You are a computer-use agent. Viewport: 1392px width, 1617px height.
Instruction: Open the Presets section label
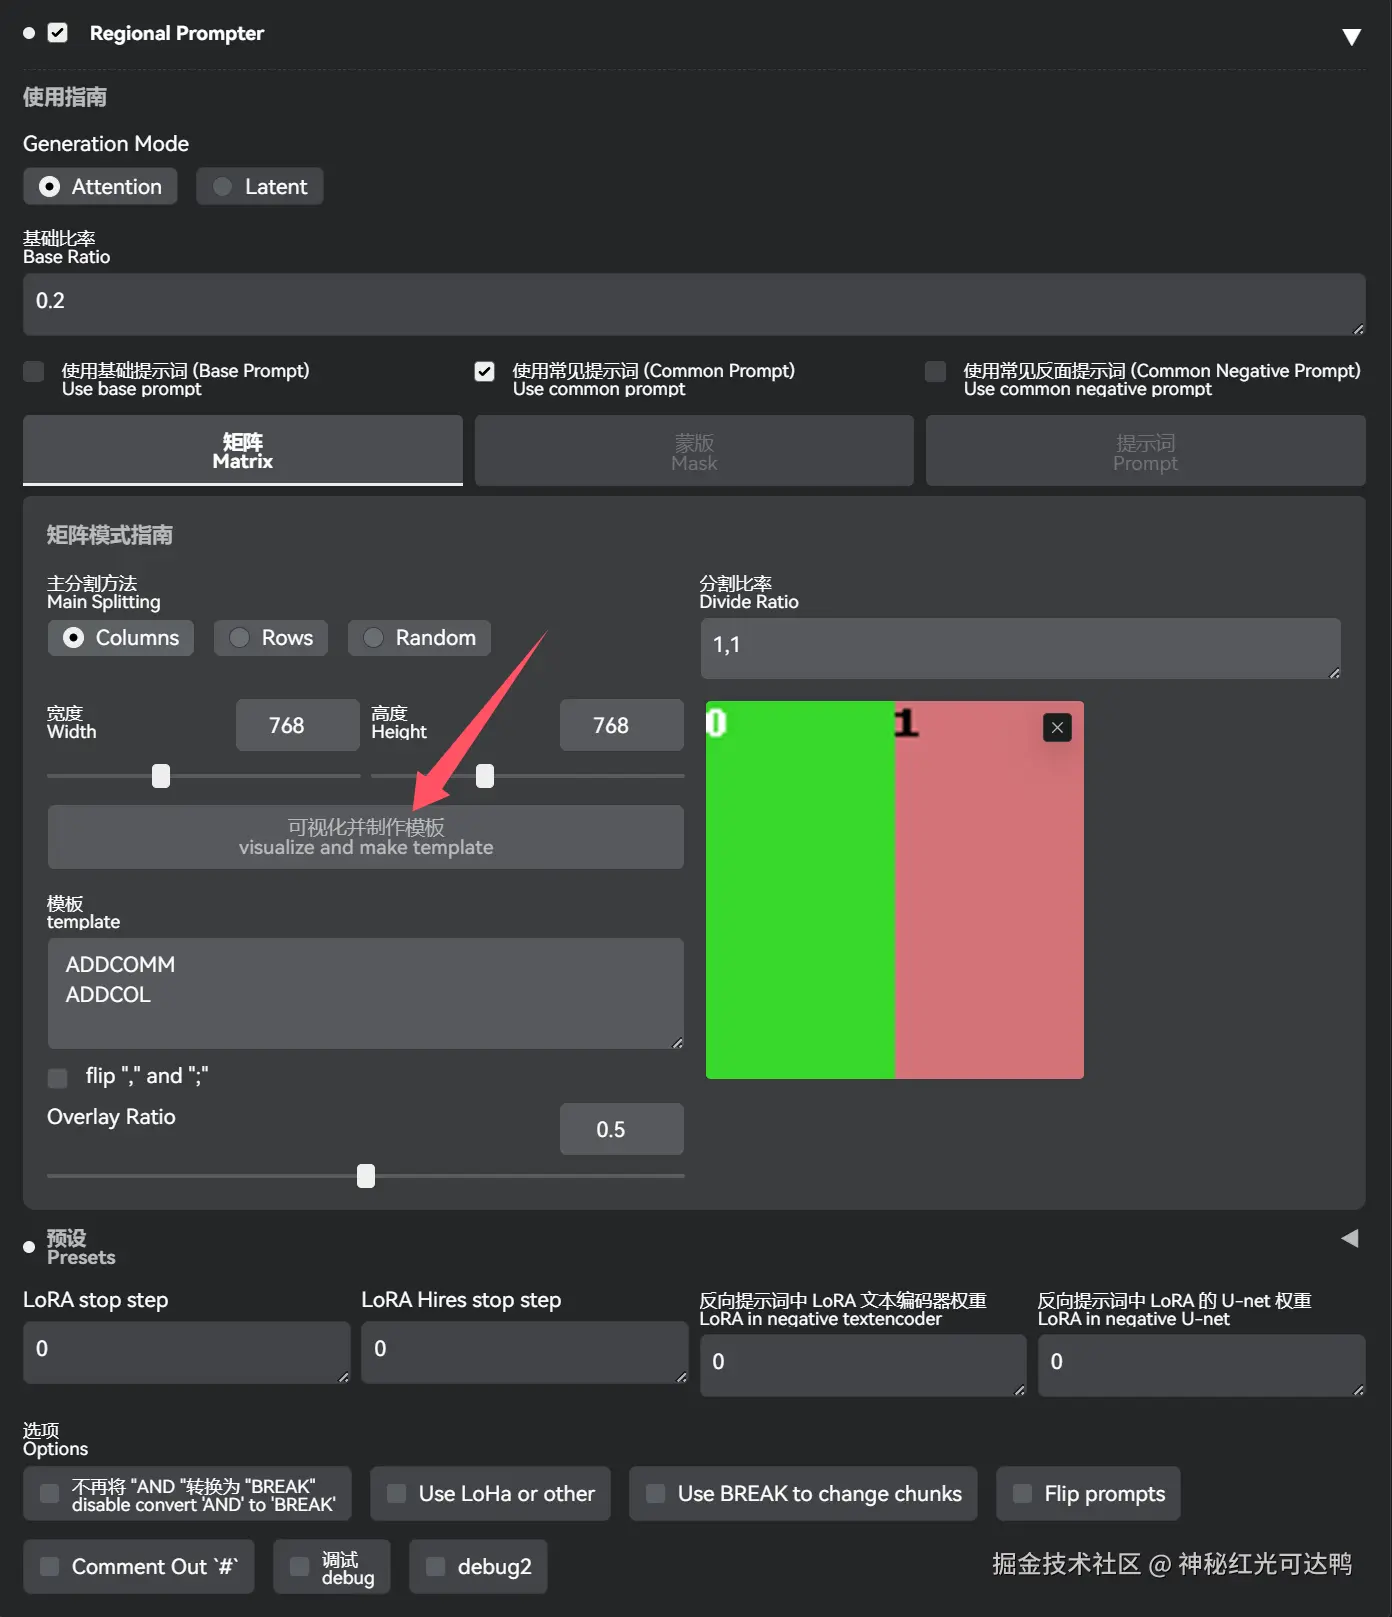(81, 1247)
